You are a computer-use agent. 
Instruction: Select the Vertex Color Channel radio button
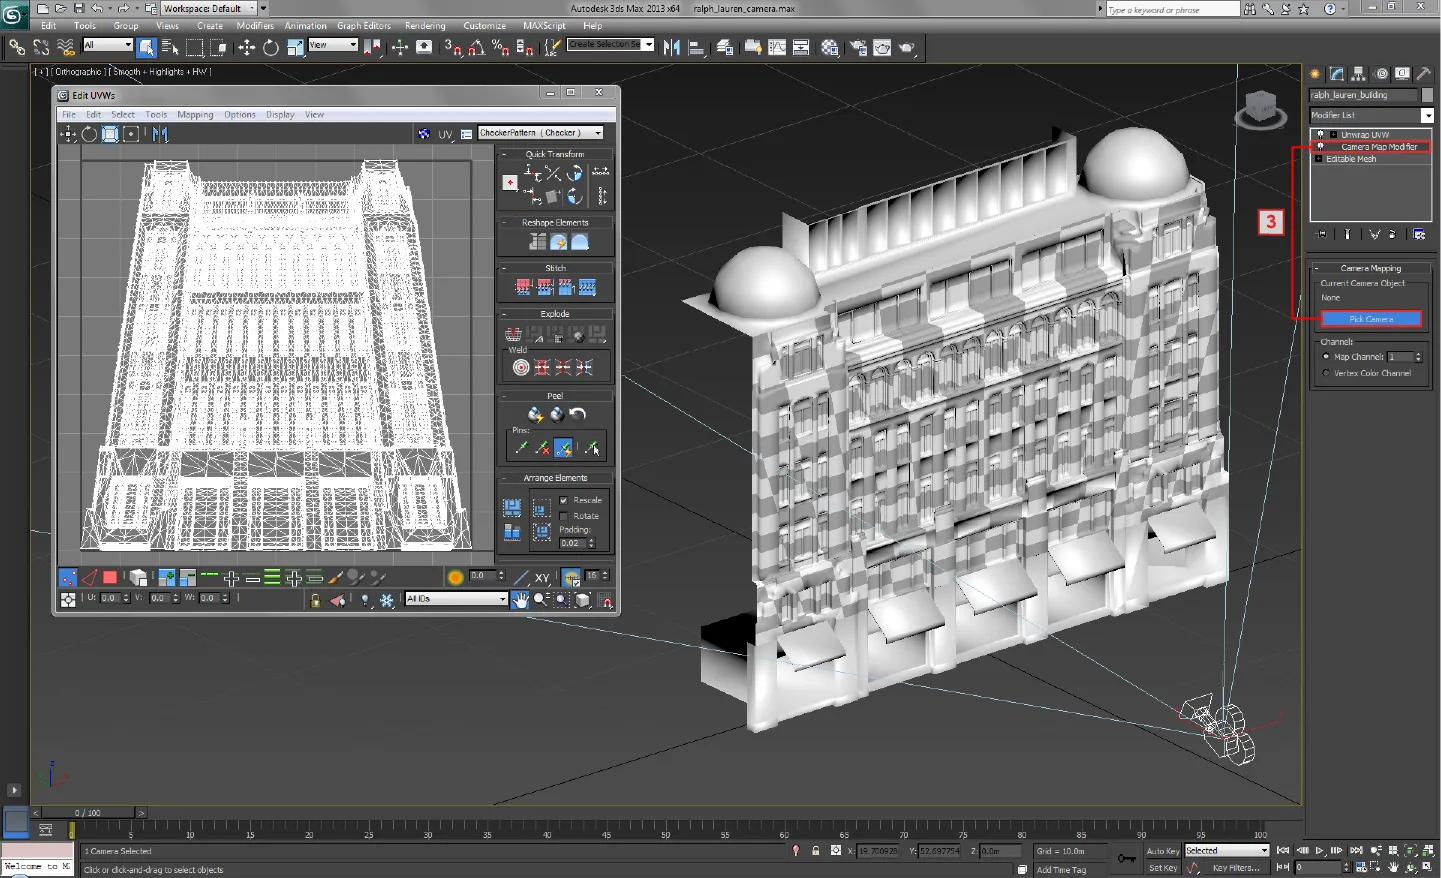pos(1327,373)
